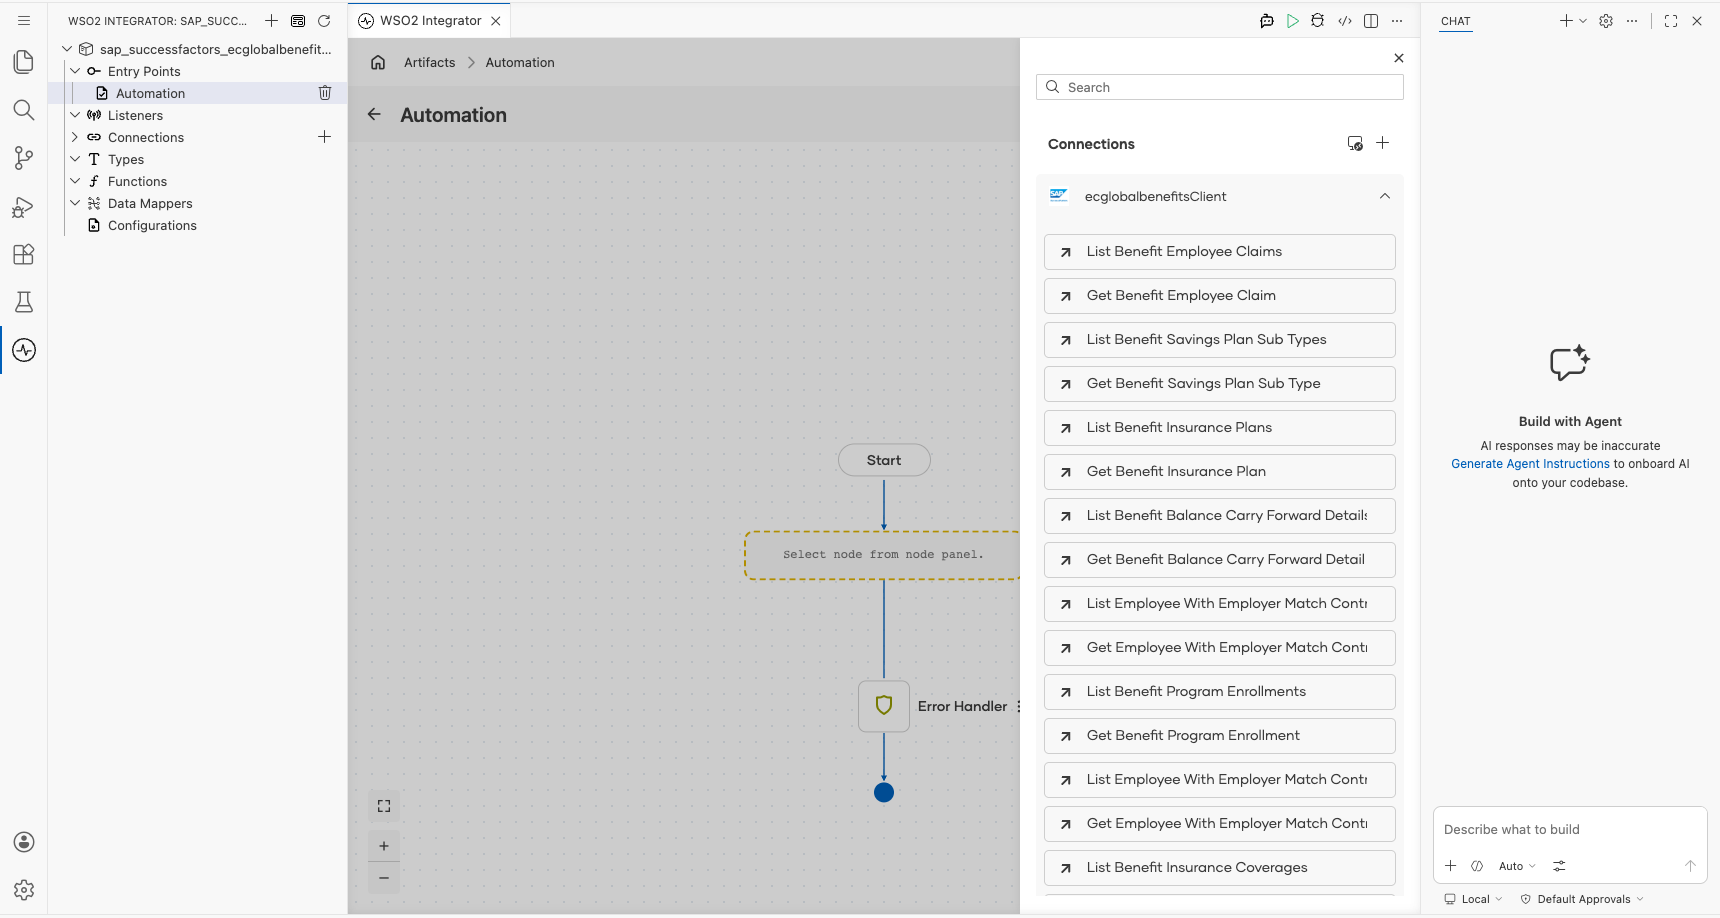Image resolution: width=1720 pixels, height=918 pixels.
Task: Collapse the Data Mappers node
Action: [75, 203]
